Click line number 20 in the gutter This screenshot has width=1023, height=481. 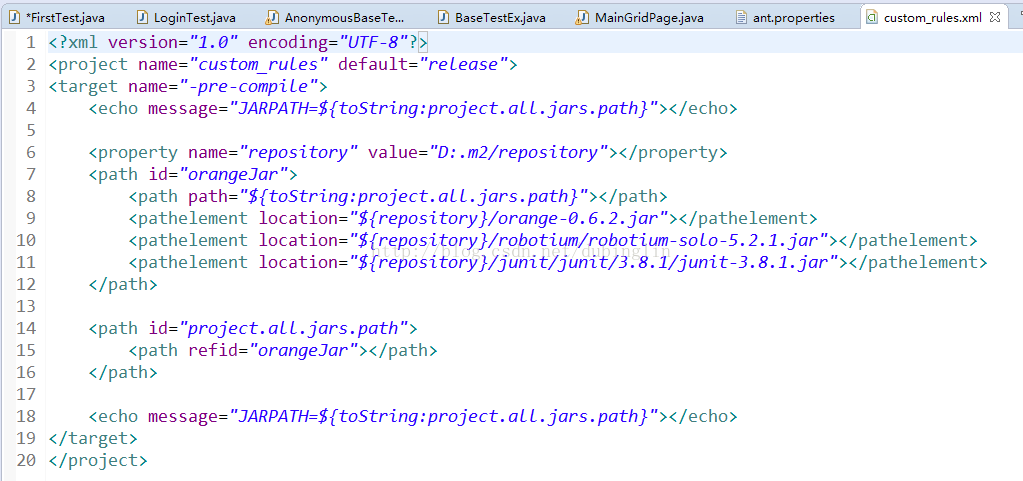point(26,460)
